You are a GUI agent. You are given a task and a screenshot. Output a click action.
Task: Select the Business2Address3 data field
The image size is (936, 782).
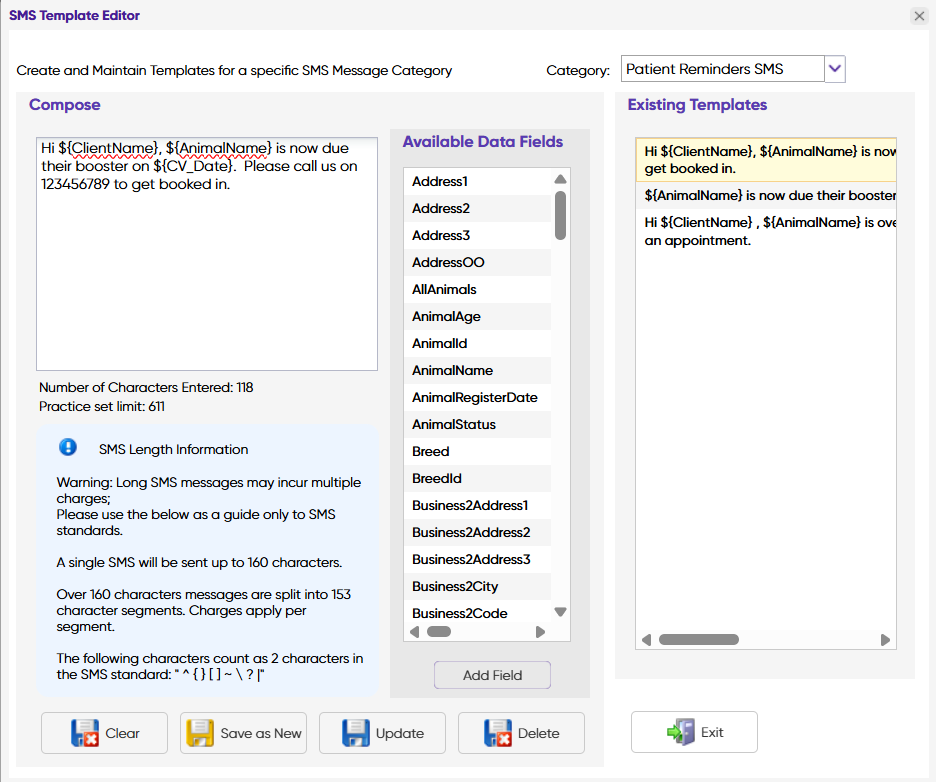click(478, 559)
